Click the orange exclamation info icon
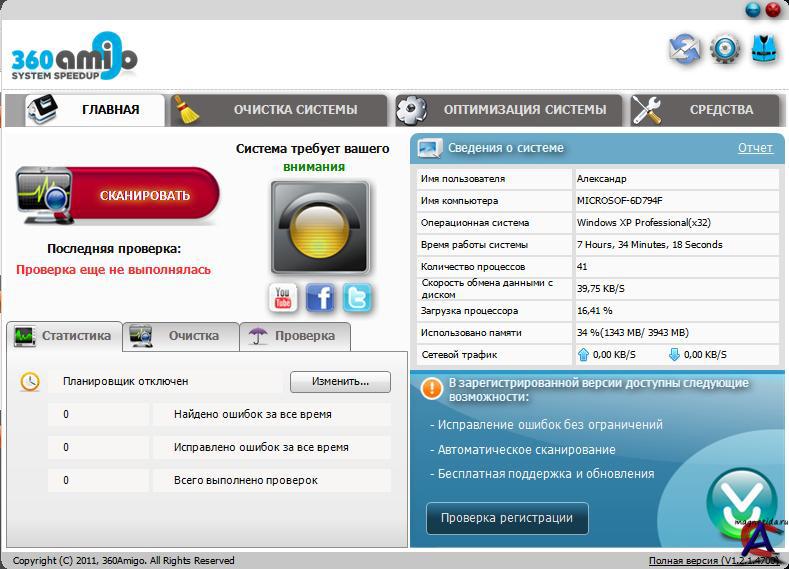Viewport: 789px width, 569px height. [x=431, y=388]
